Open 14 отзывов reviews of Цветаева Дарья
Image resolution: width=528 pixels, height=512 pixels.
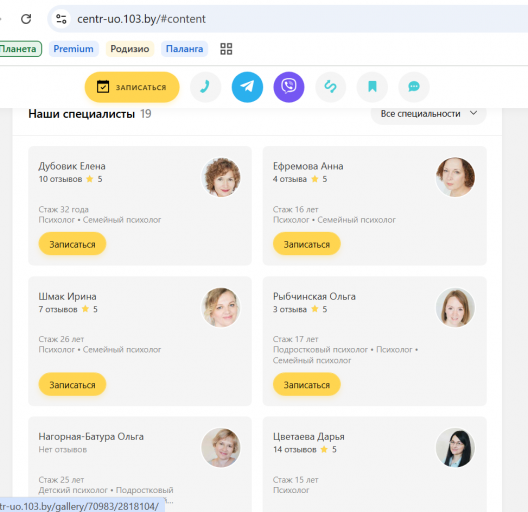[x=295, y=450]
